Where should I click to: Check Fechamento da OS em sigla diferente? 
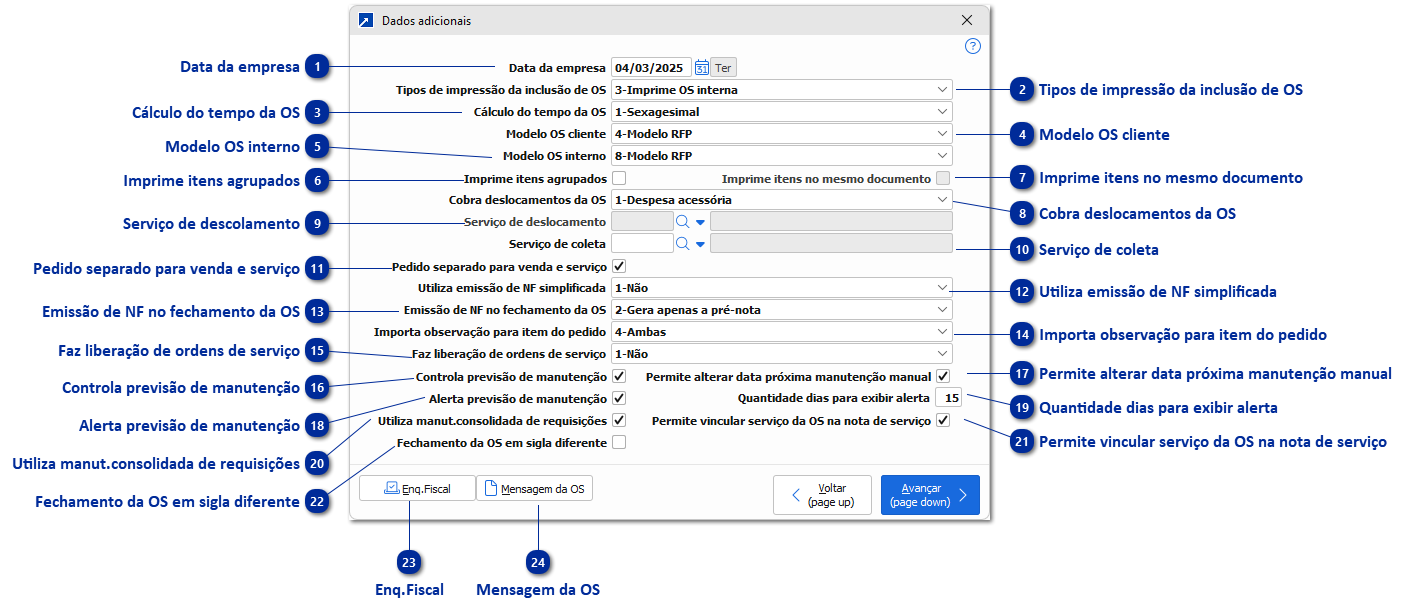[619, 441]
